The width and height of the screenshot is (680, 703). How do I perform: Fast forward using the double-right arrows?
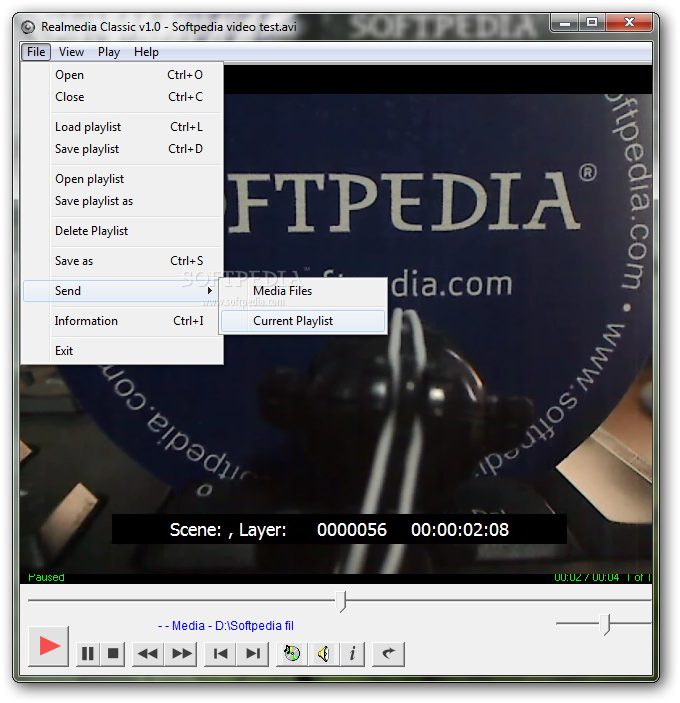(181, 654)
